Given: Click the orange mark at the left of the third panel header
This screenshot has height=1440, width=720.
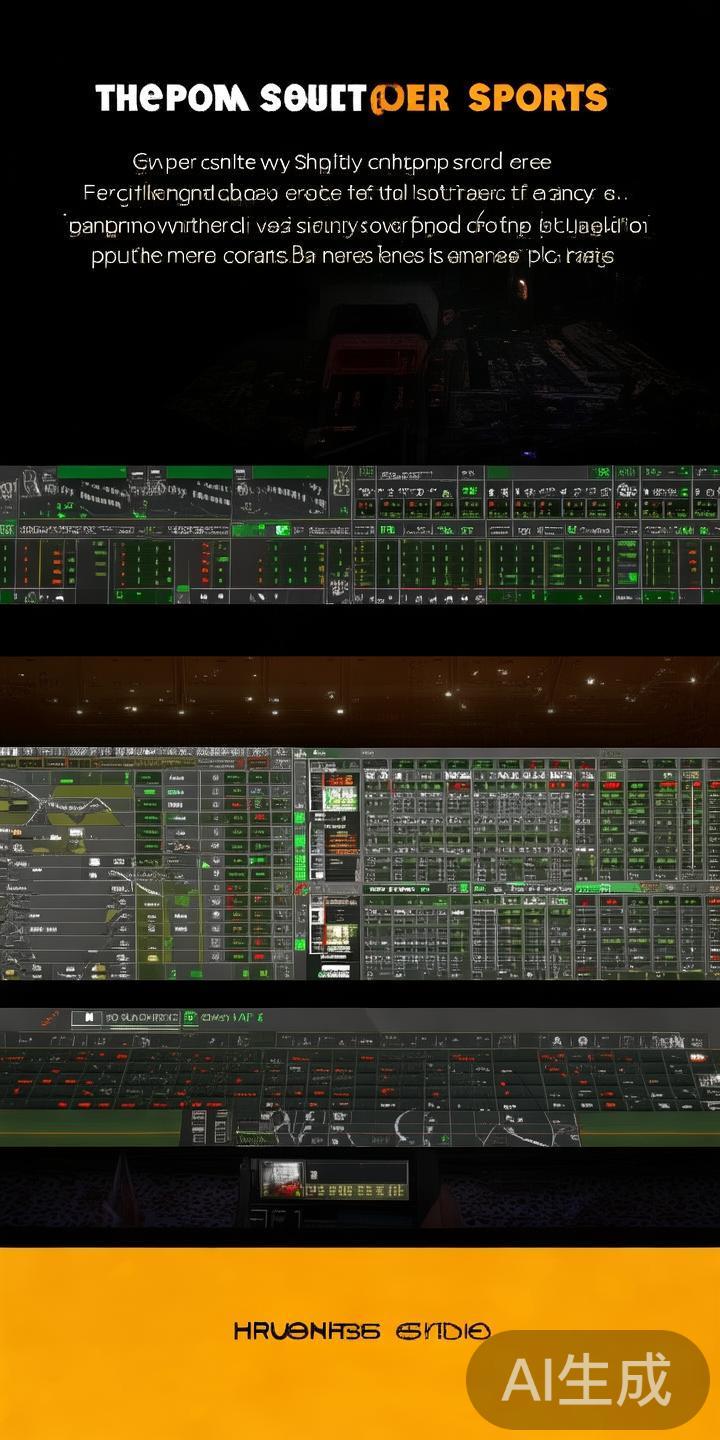Looking at the screenshot, I should click(x=47, y=1018).
